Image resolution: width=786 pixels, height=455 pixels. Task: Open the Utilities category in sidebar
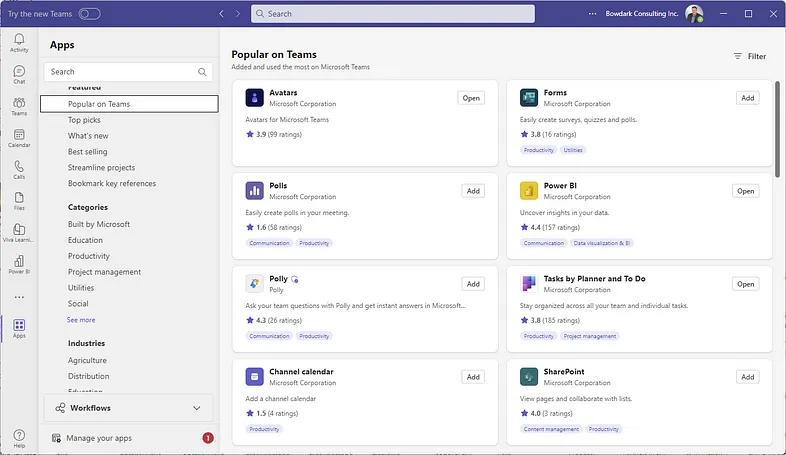tap(81, 288)
